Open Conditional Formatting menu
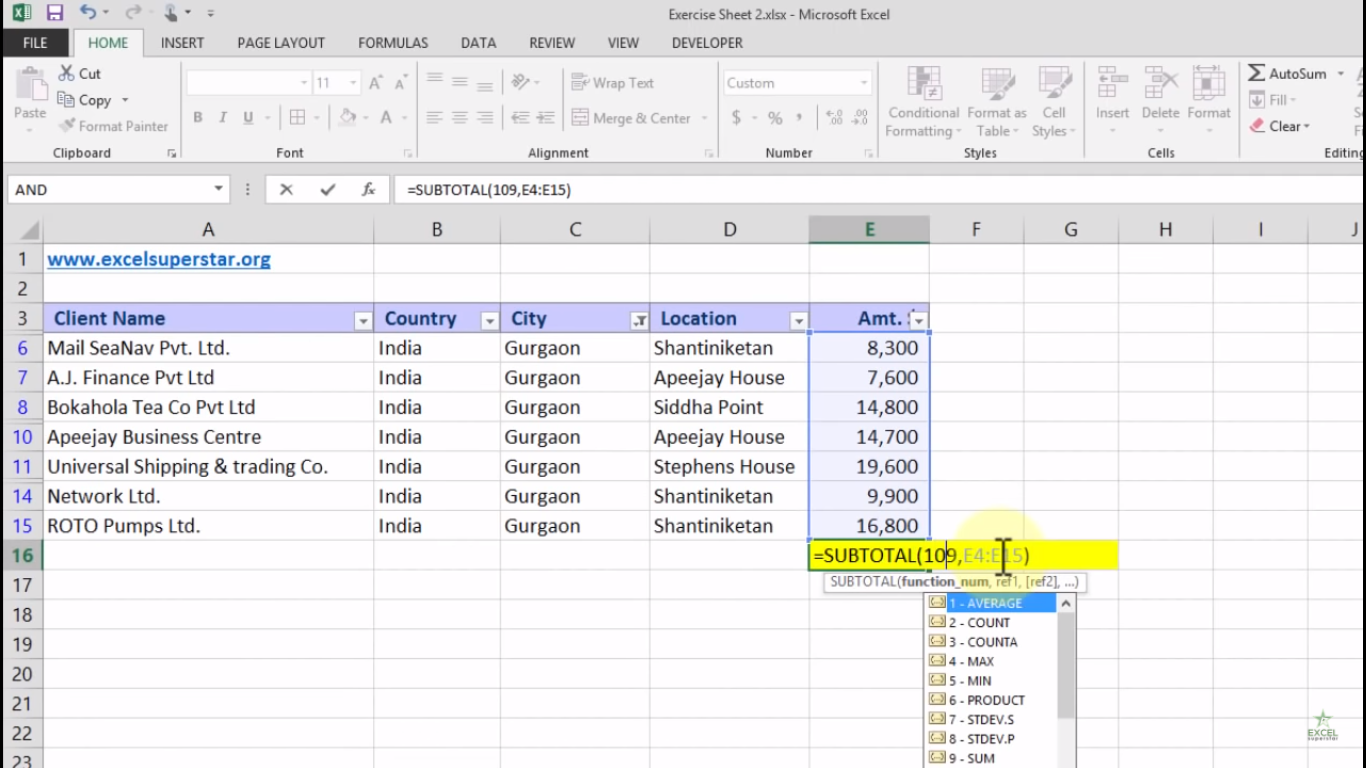Screen dimensions: 1366x768 tap(923, 102)
